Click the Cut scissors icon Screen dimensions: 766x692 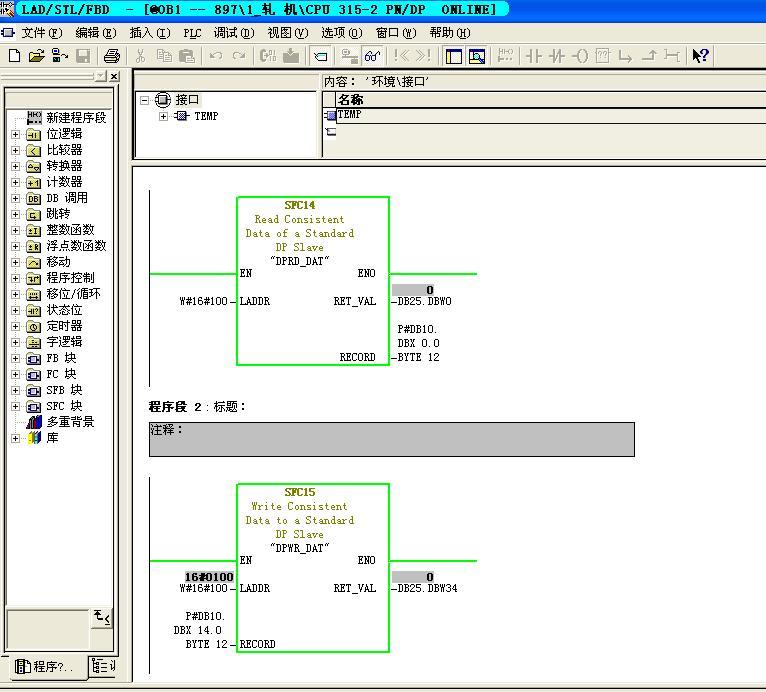point(141,56)
